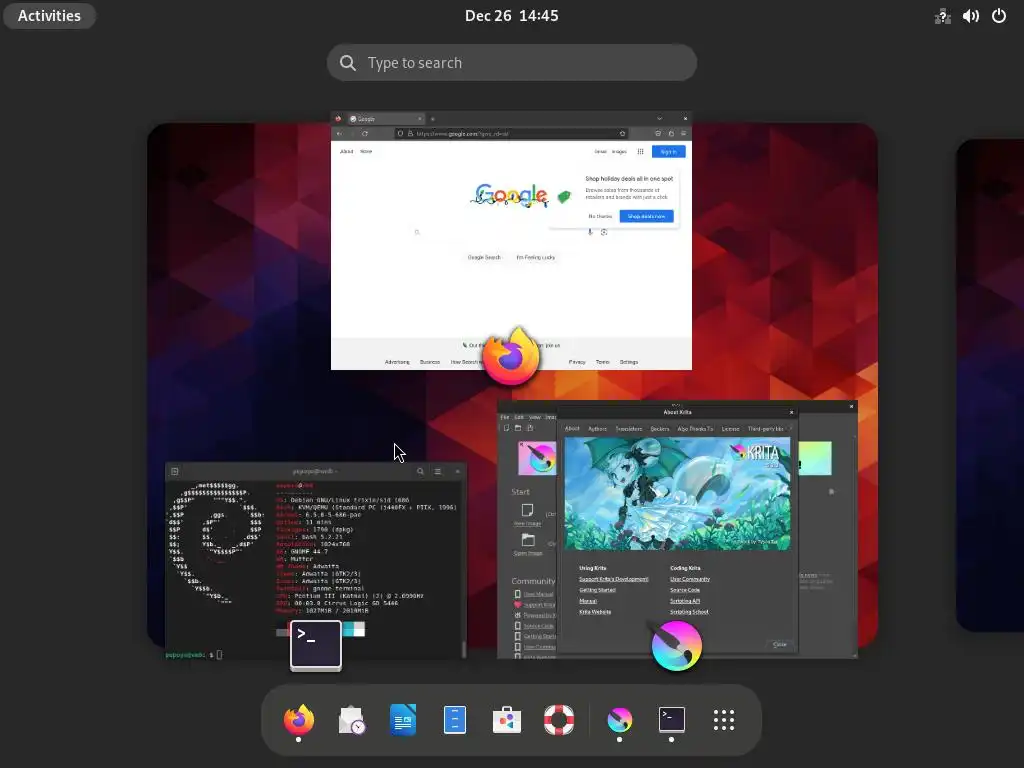Viewport: 1024px width, 768px height.
Task: Open the hamburger menu in Terminal header
Action: [x=438, y=472]
